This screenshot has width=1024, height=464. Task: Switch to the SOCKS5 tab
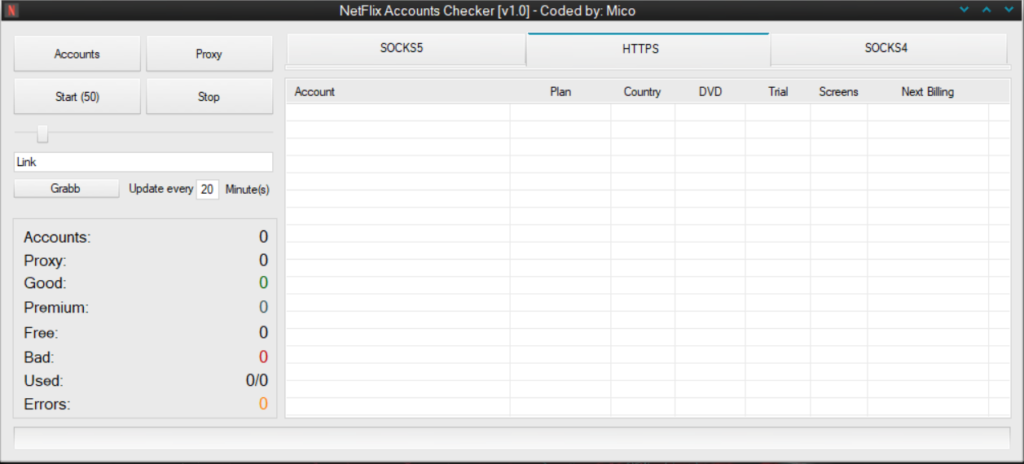point(406,48)
